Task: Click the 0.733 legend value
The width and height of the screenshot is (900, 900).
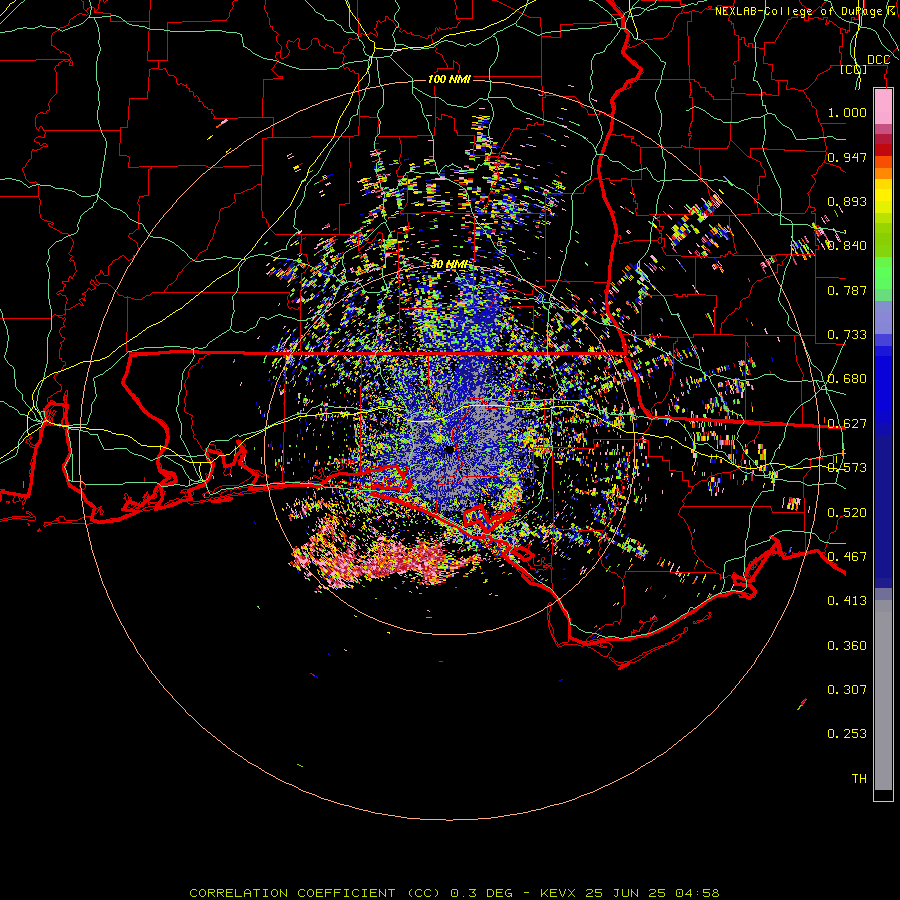Action: pyautogui.click(x=847, y=335)
